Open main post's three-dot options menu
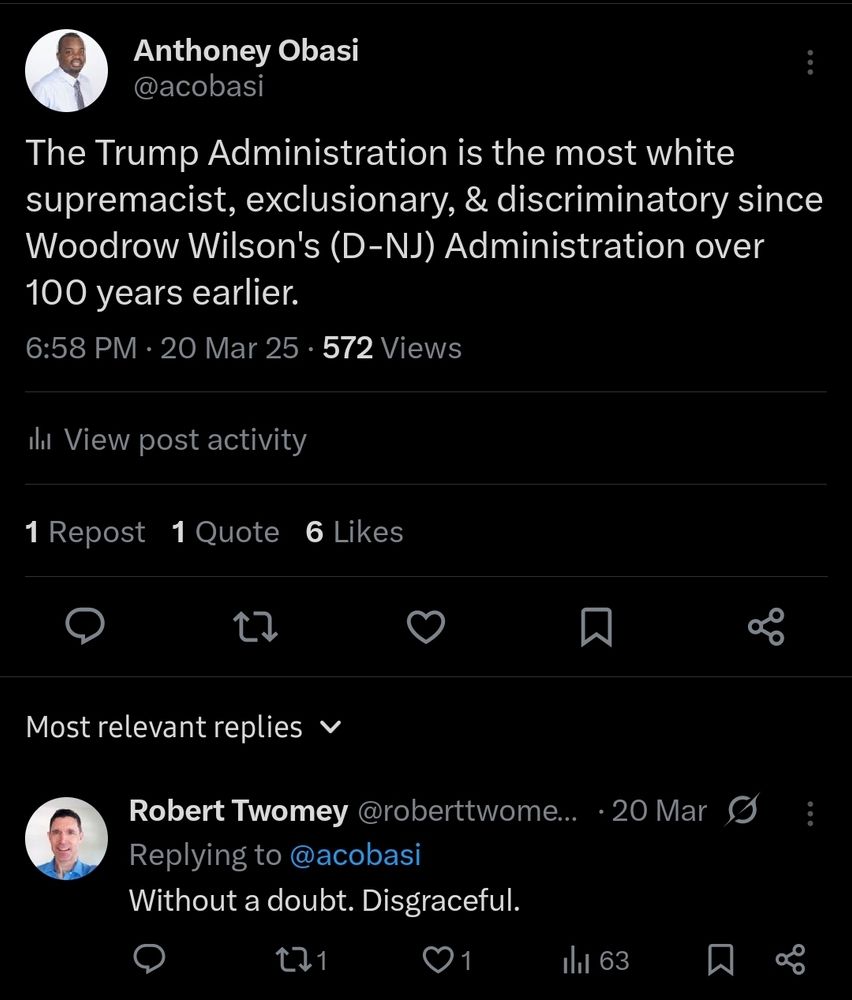 coord(809,63)
